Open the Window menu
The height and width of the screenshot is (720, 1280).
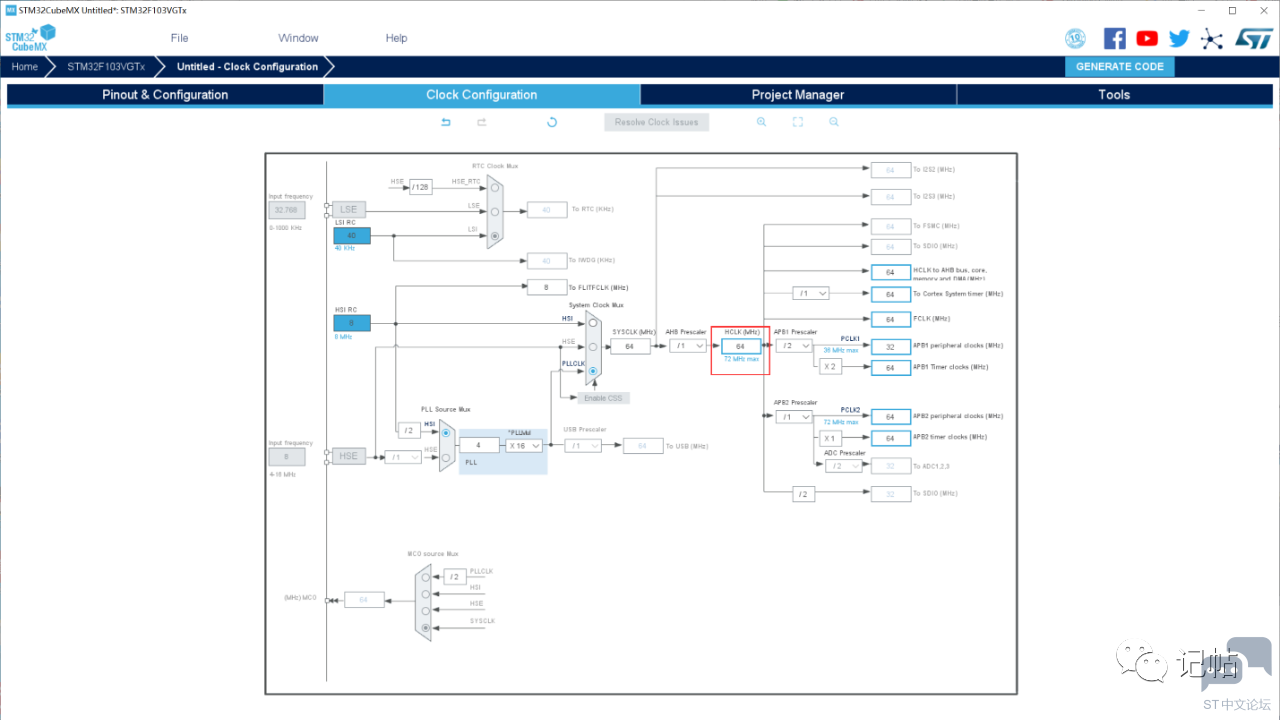click(x=298, y=38)
